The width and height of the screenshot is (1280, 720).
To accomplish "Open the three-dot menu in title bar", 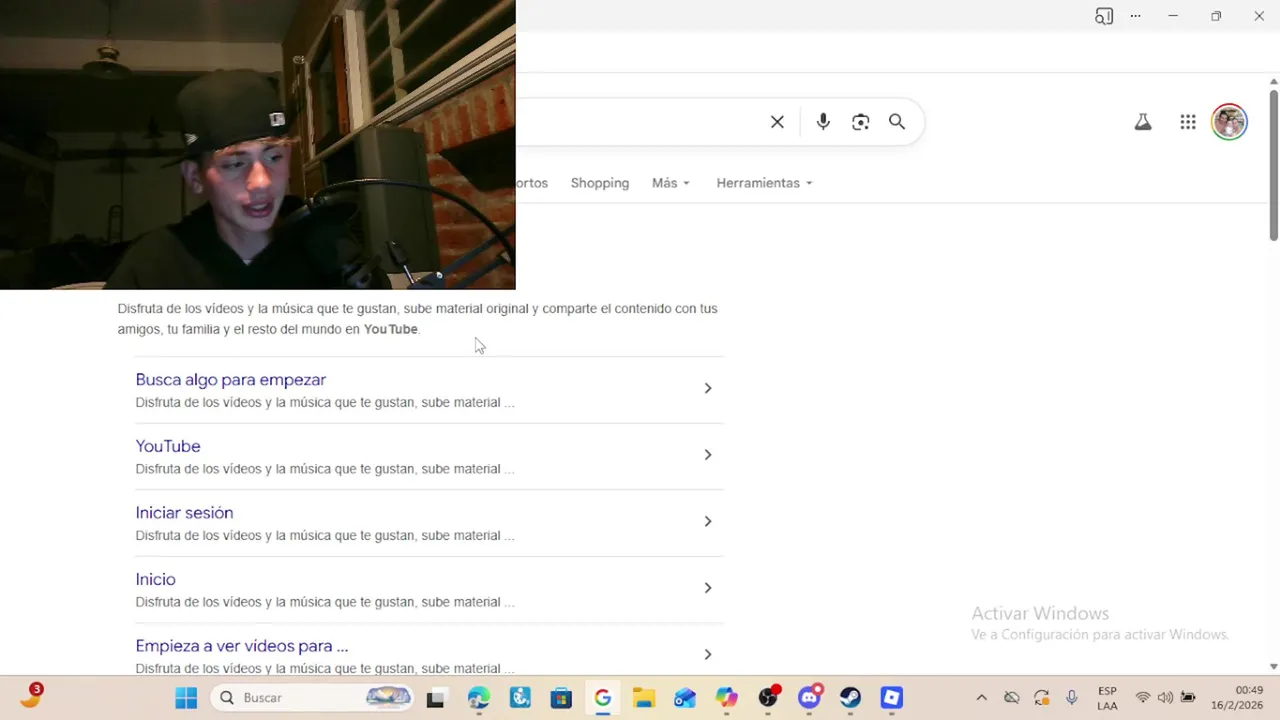I will coord(1136,16).
